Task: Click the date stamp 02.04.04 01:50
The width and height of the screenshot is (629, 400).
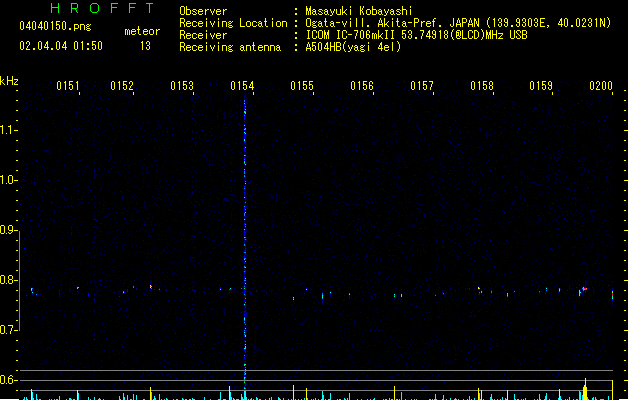Action: (x=61, y=46)
